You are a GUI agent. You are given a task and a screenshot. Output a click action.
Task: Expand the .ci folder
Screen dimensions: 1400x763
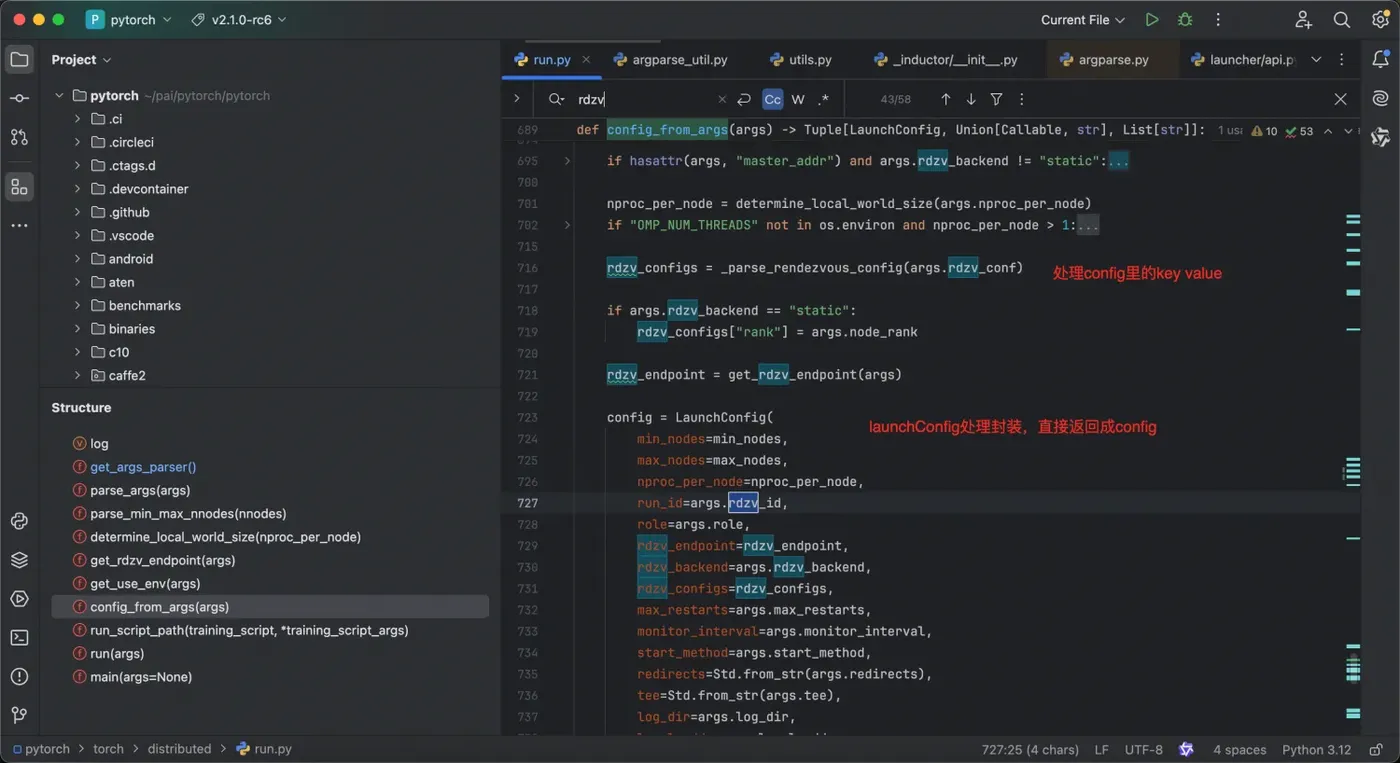pyautogui.click(x=77, y=119)
